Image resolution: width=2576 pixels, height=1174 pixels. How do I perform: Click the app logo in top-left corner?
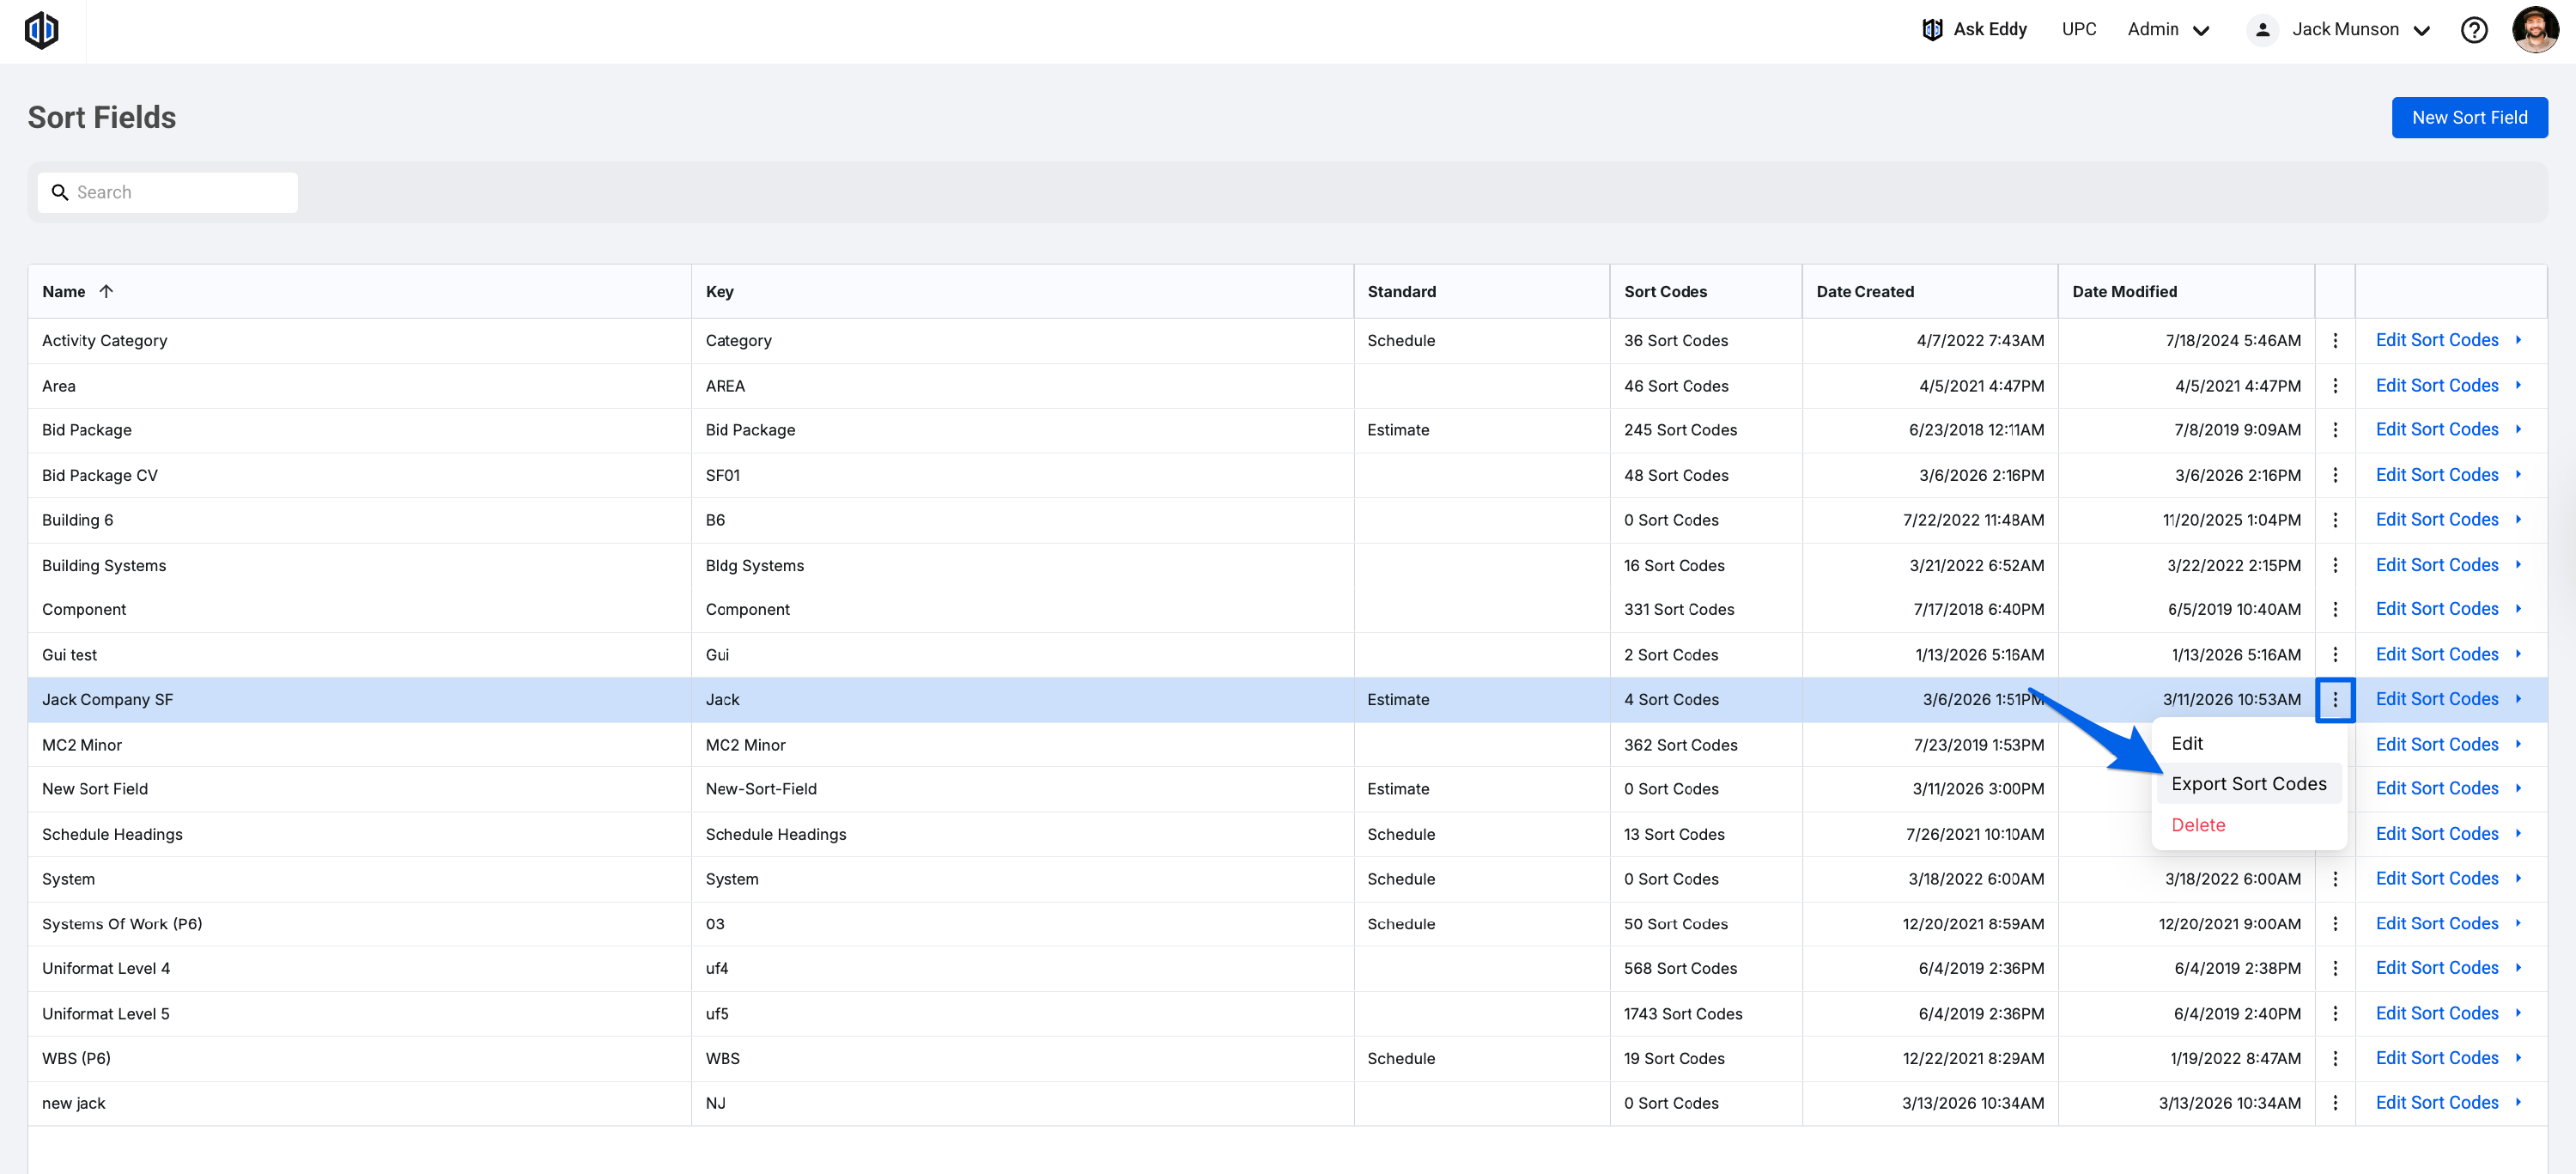pos(41,30)
